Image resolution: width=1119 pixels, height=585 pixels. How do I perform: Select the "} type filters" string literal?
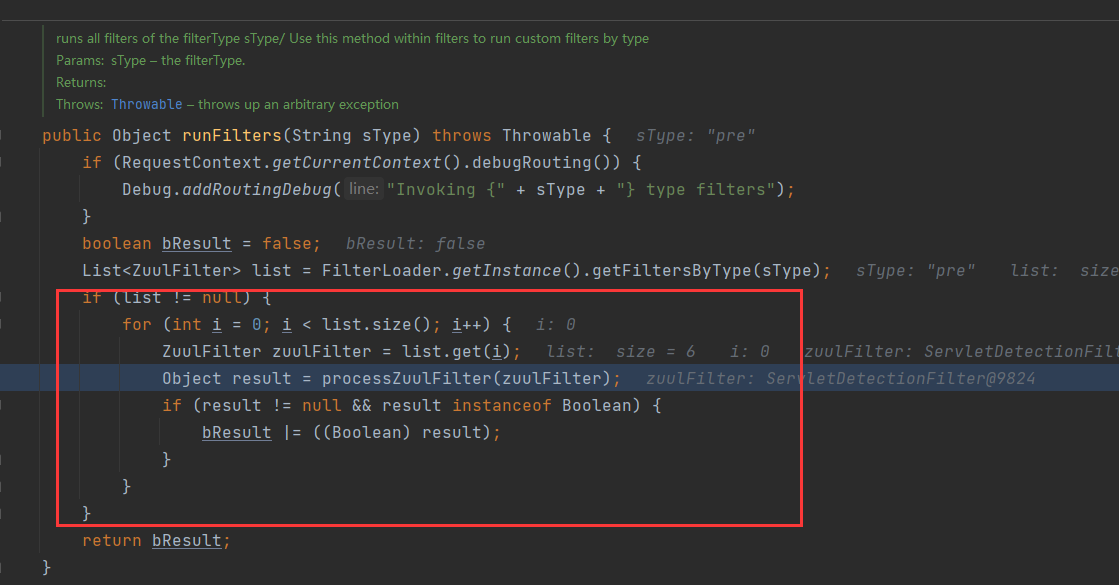click(696, 190)
